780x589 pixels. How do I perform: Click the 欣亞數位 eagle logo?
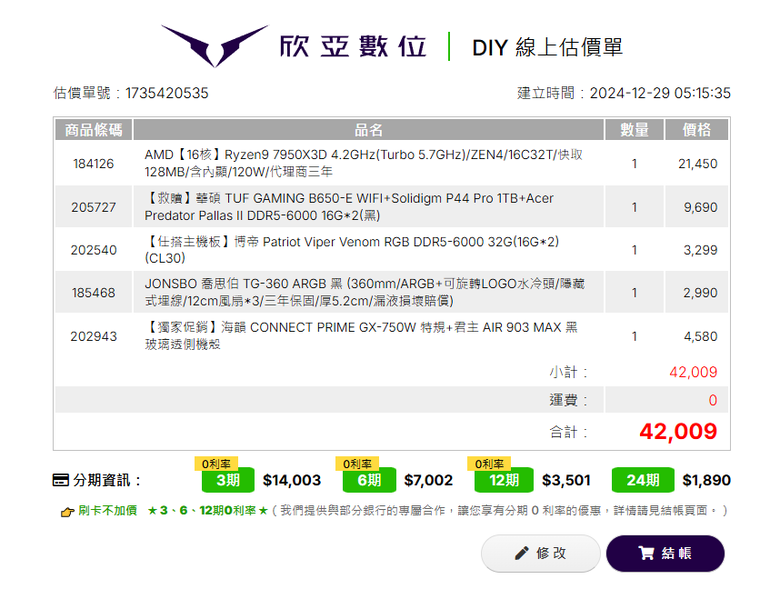point(214,46)
